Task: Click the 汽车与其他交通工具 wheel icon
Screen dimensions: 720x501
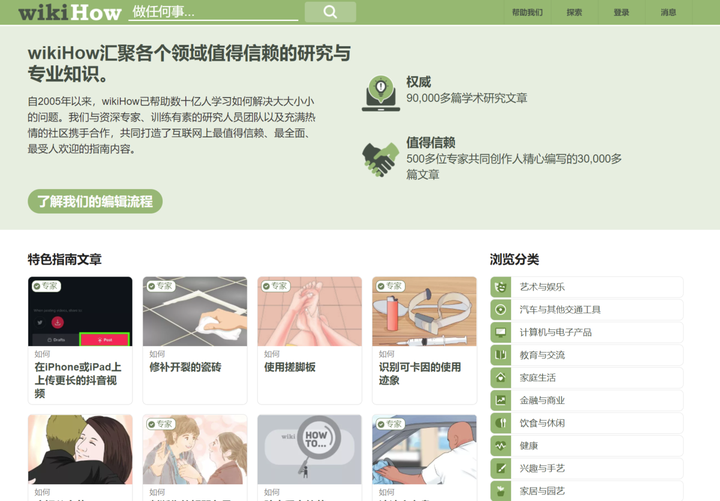Action: click(x=501, y=310)
